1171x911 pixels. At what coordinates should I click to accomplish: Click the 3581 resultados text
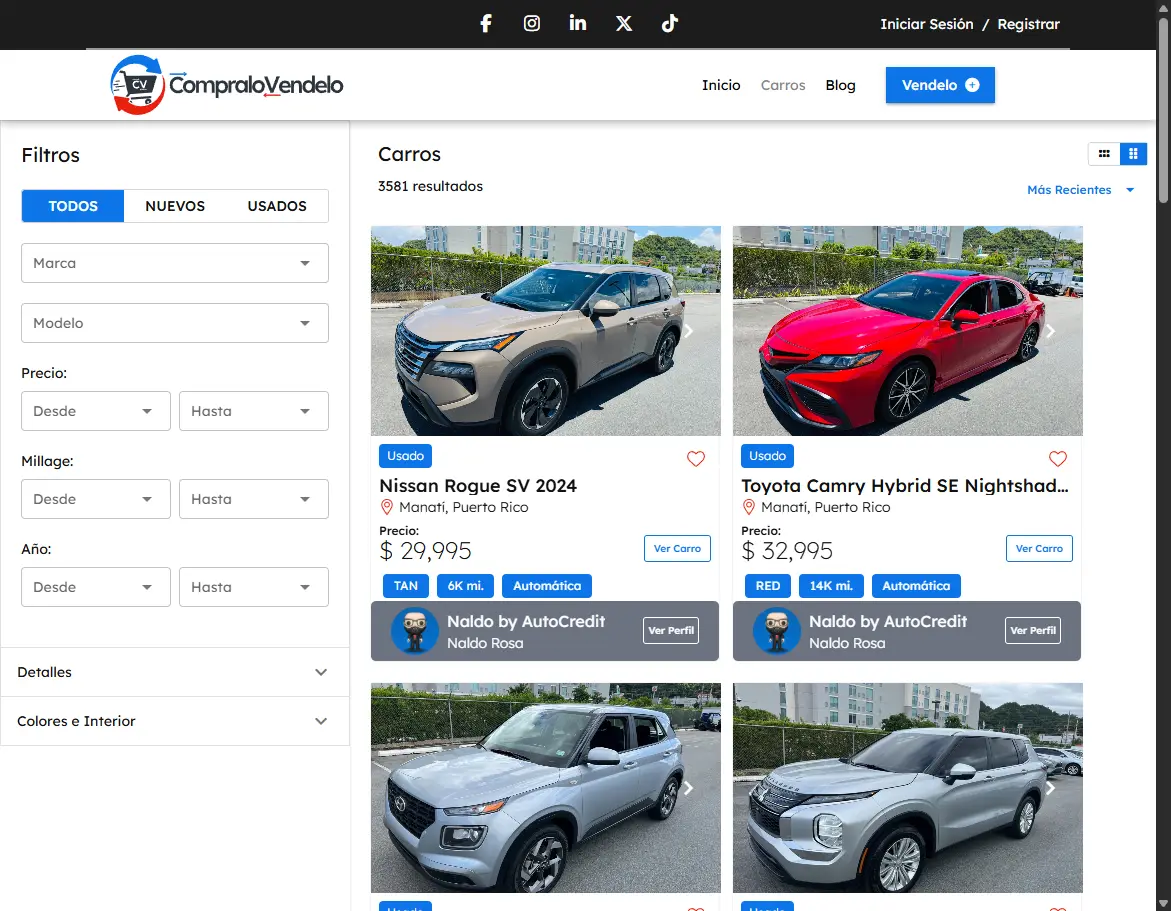point(430,186)
